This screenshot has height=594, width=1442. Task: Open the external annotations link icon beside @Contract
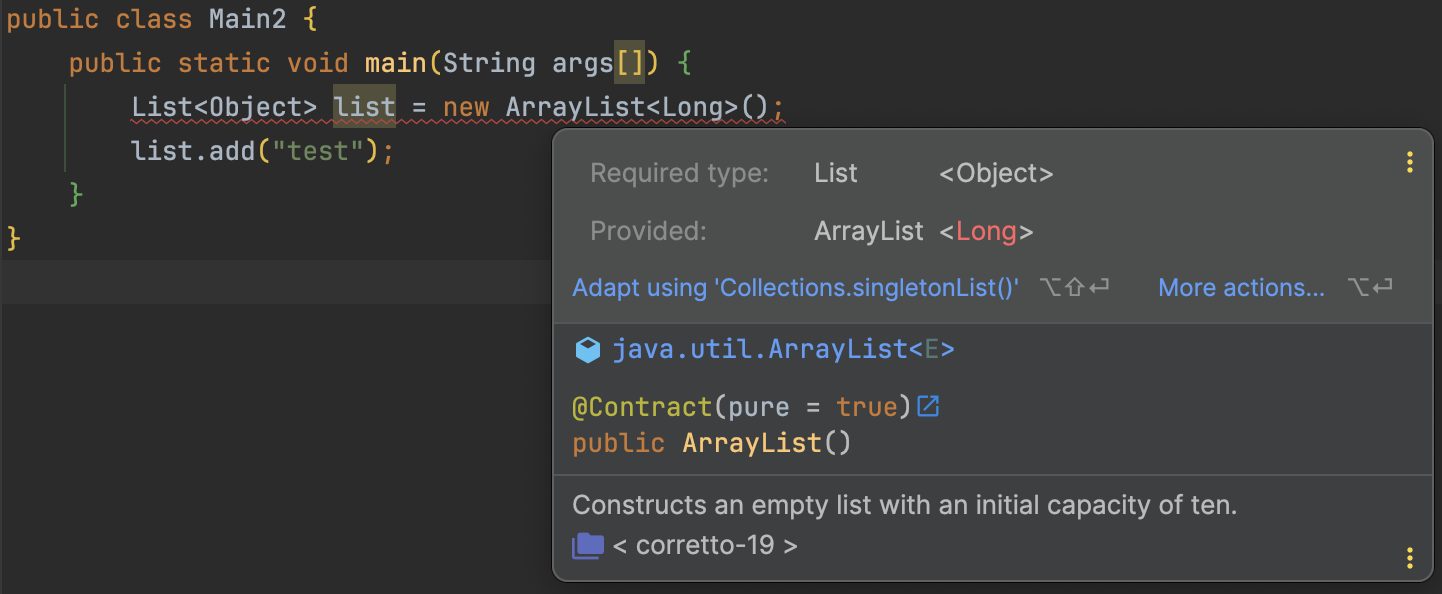[x=929, y=407]
